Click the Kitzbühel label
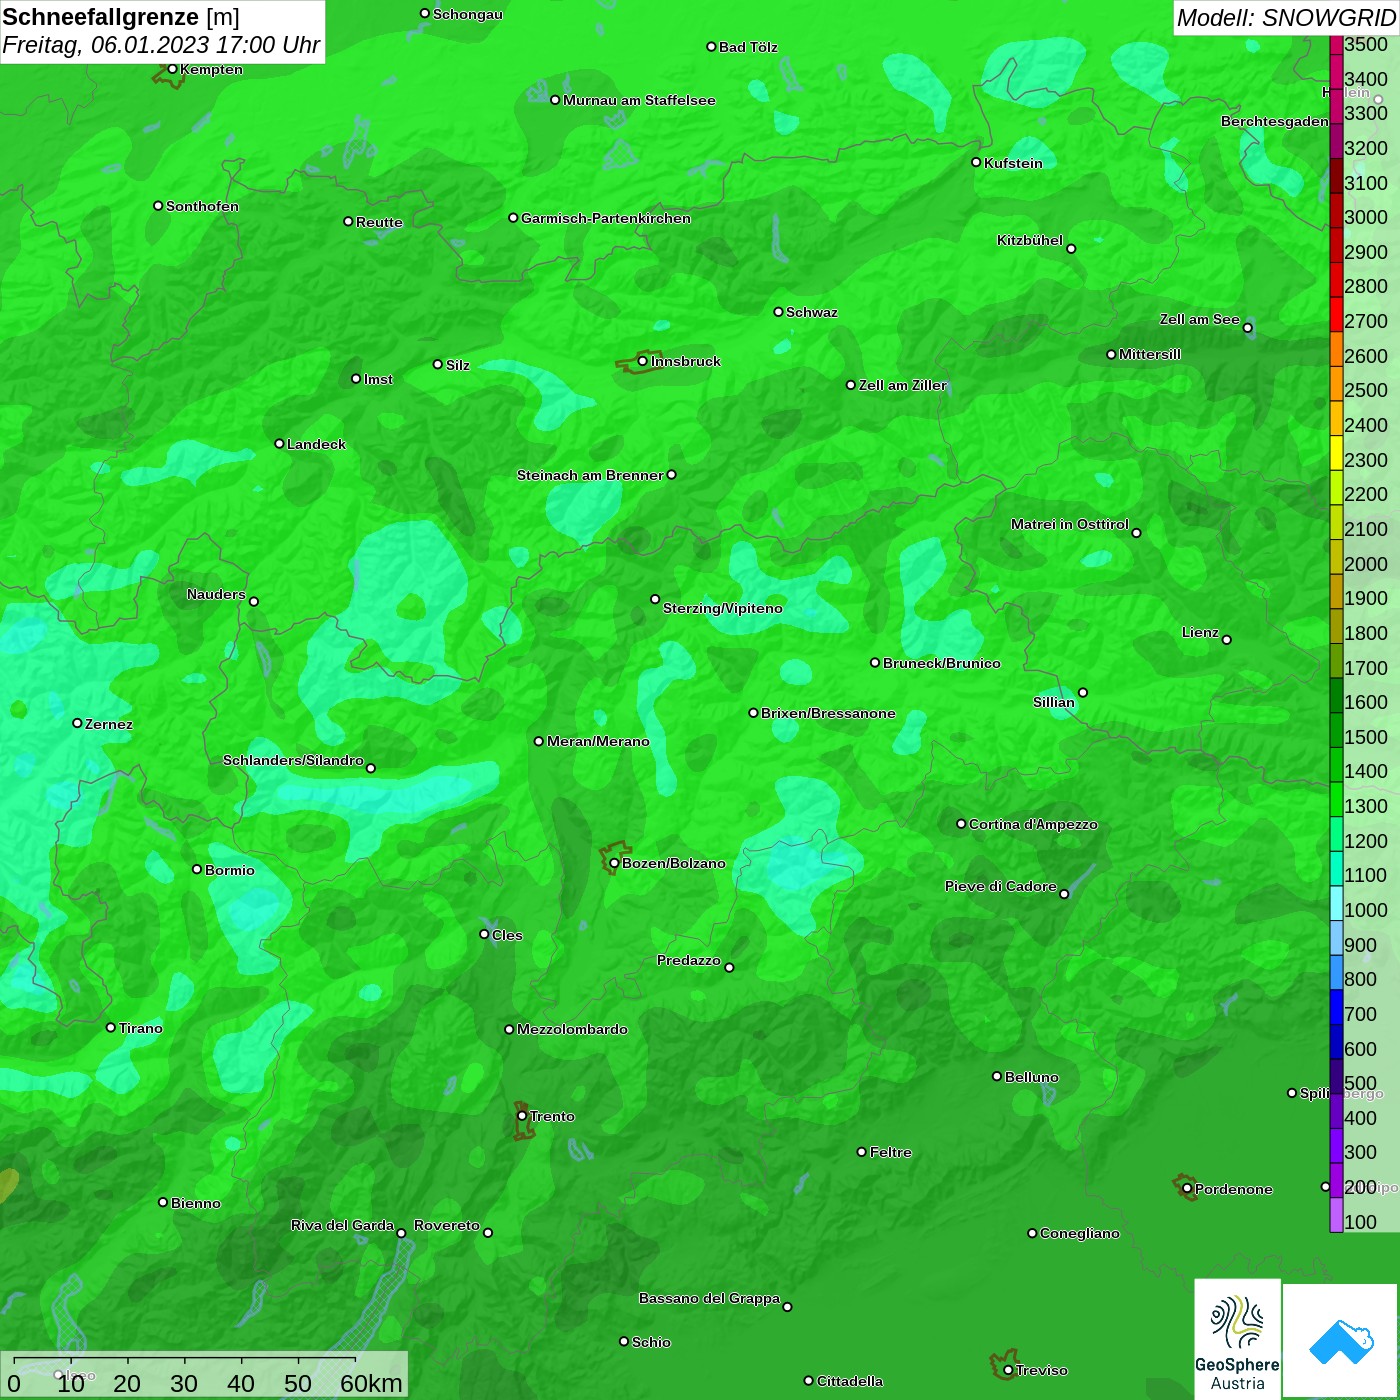The width and height of the screenshot is (1400, 1400). pyautogui.click(x=1030, y=240)
